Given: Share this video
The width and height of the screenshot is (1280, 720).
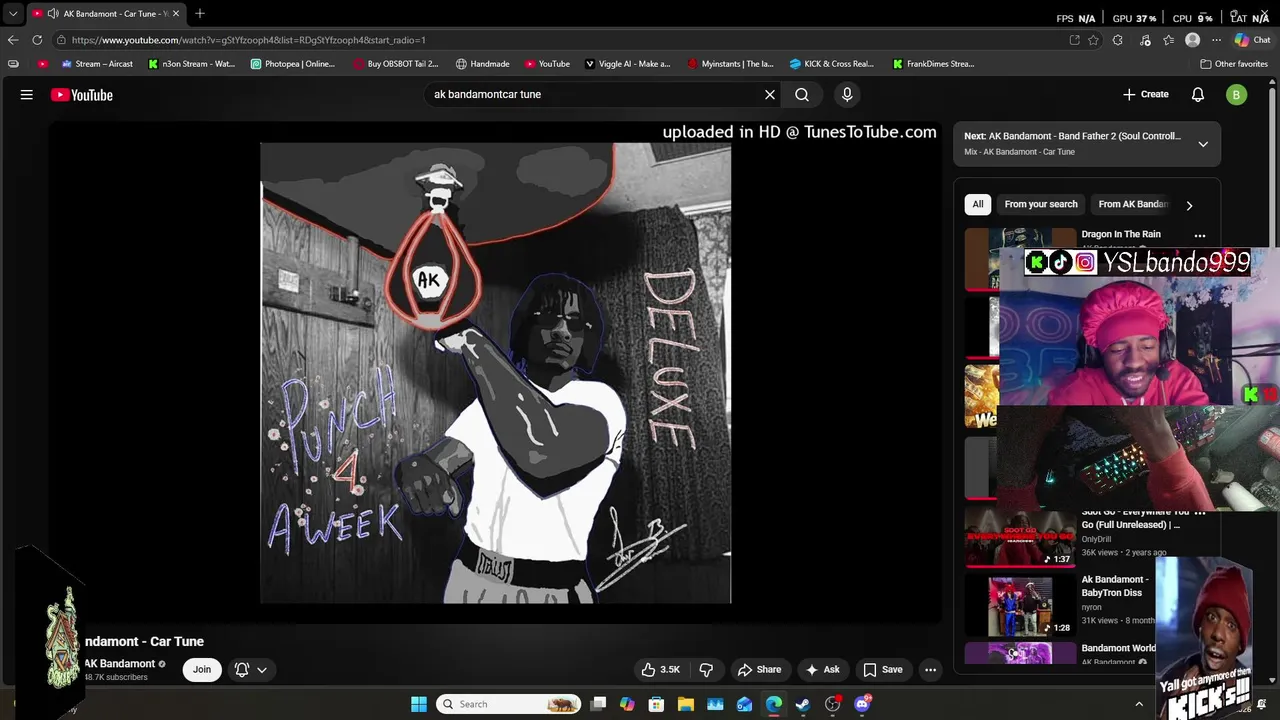Looking at the screenshot, I should [759, 669].
